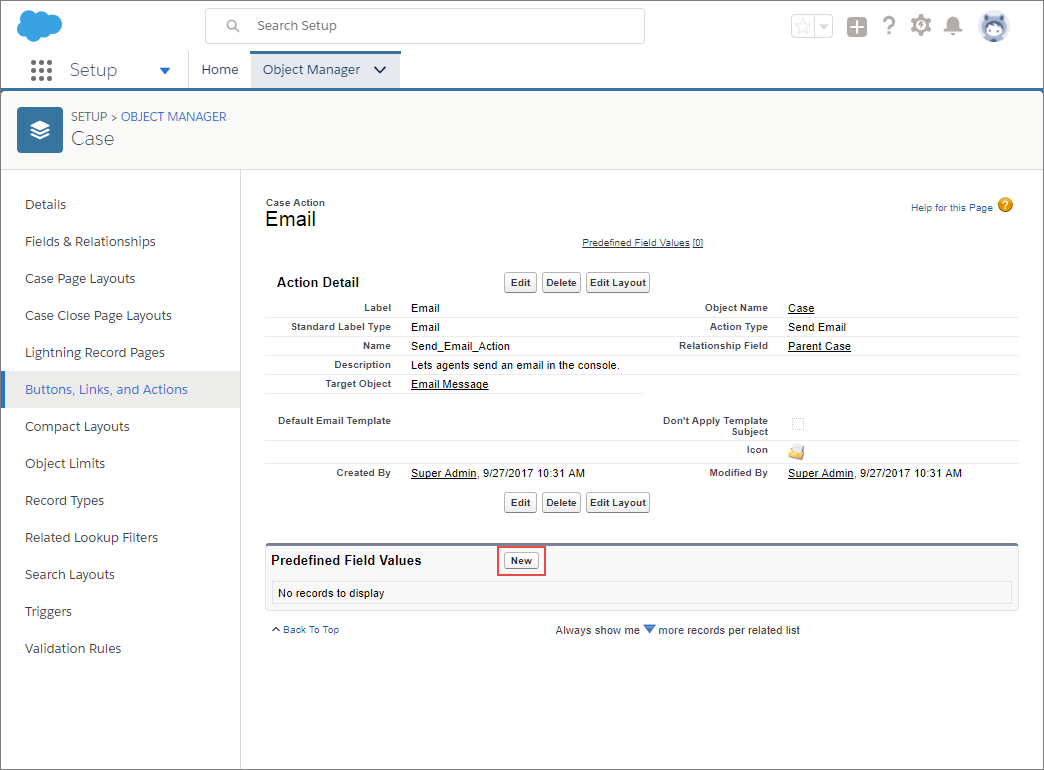The image size is (1044, 770).
Task: Open Fields & Relationships in sidebar
Action: [x=91, y=242]
